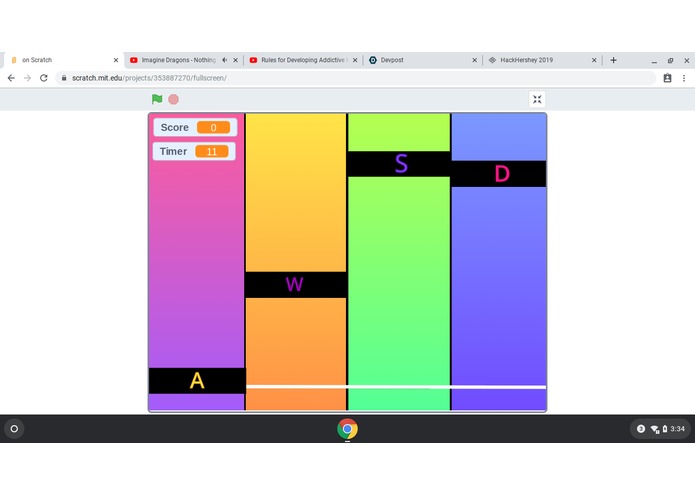Open the notification count badge in tray
Screen dimensions: 695x494
[641, 429]
